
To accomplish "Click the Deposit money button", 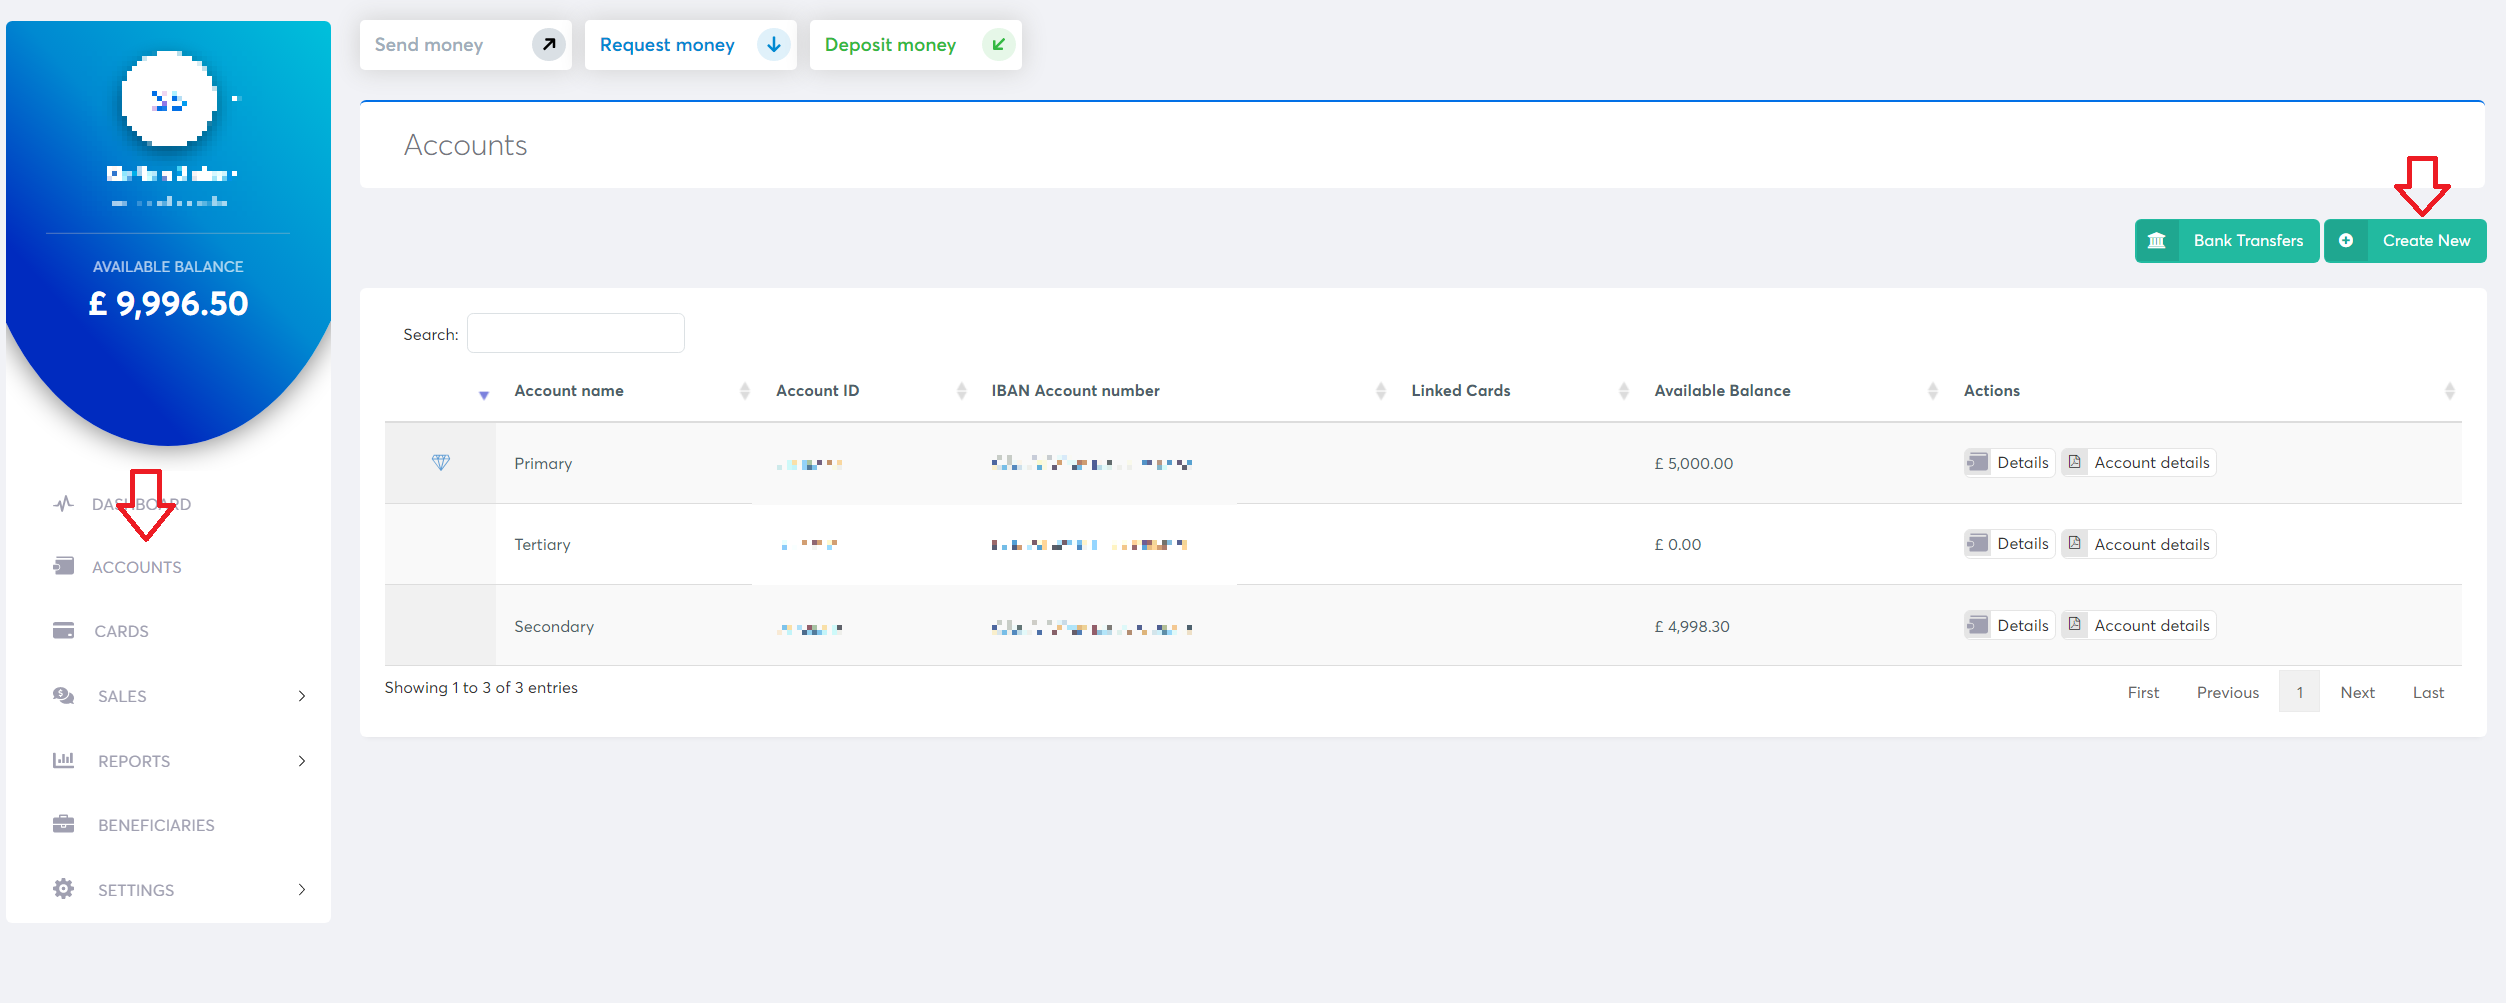I will point(916,45).
